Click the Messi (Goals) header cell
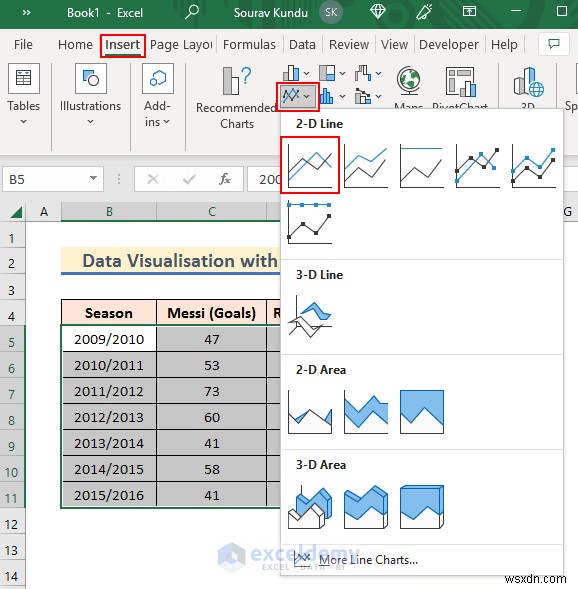578x589 pixels. tap(212, 313)
